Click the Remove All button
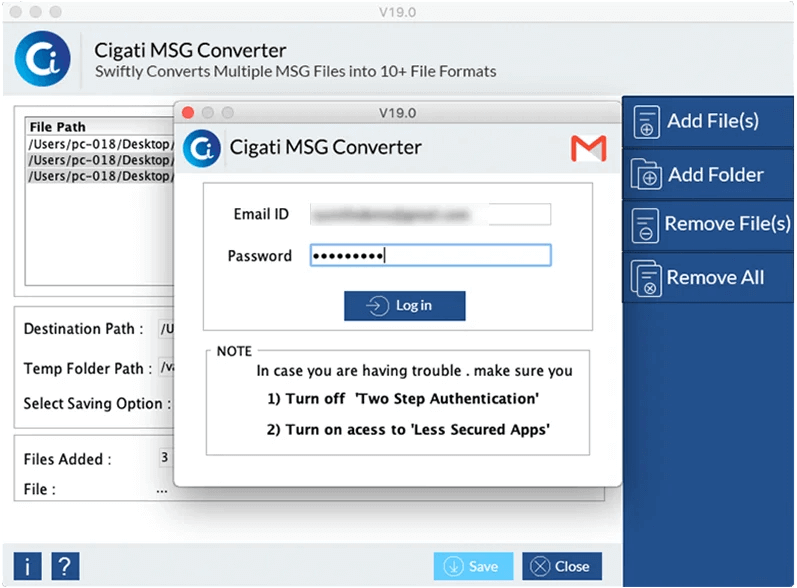The height and width of the screenshot is (588, 797). click(x=708, y=277)
